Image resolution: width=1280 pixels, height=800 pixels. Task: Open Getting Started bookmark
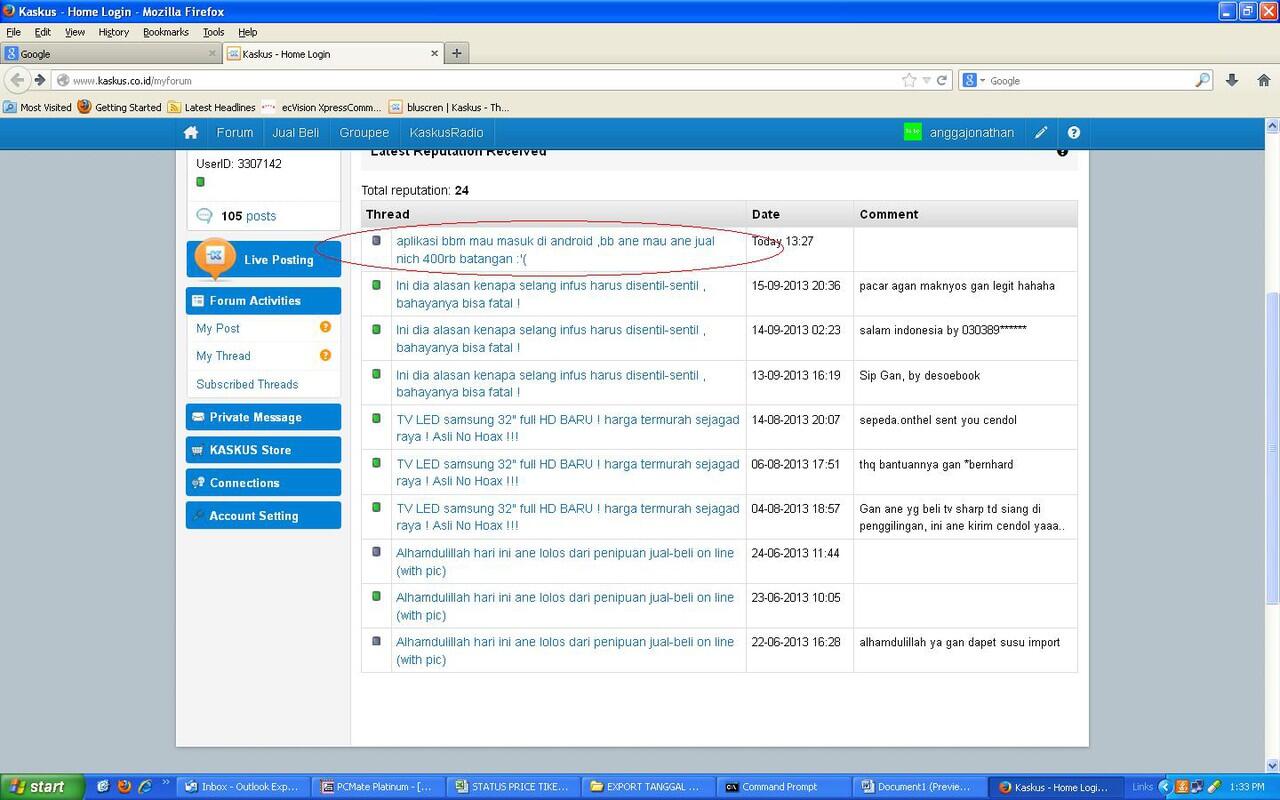click(119, 107)
